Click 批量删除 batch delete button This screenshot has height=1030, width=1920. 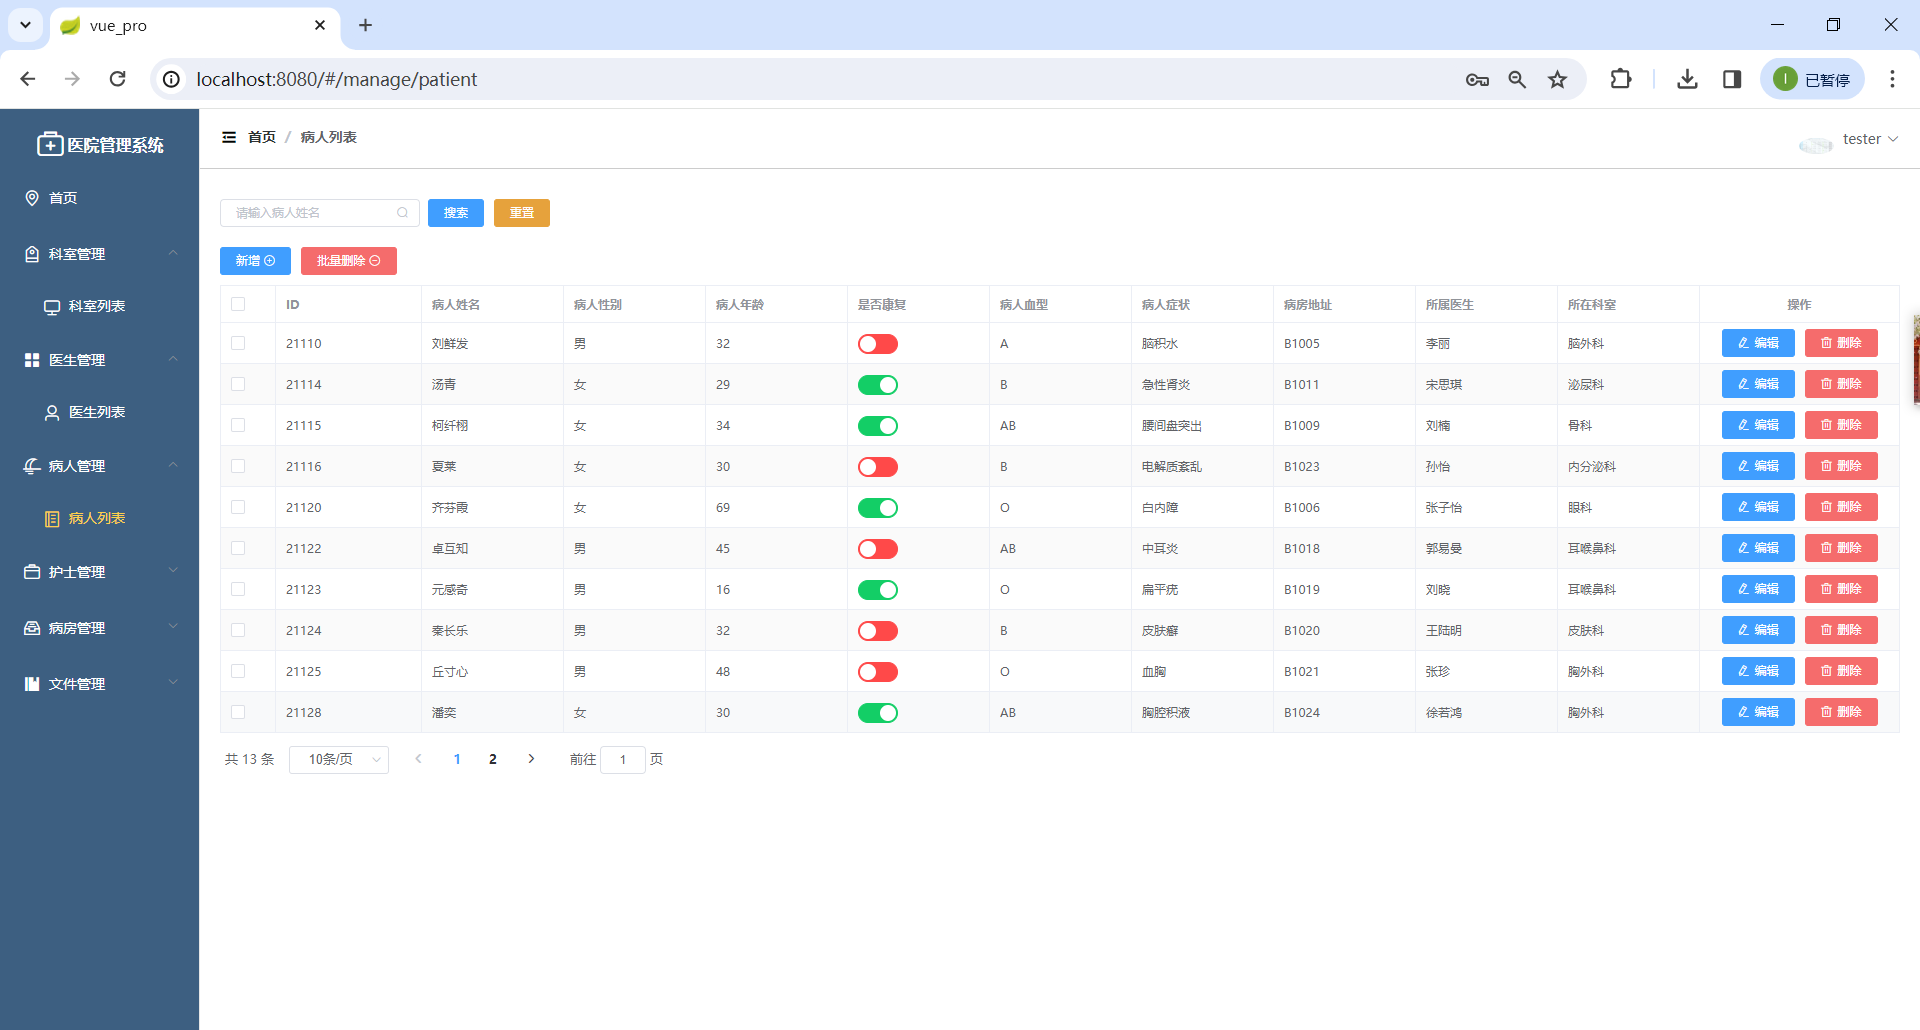[349, 261]
